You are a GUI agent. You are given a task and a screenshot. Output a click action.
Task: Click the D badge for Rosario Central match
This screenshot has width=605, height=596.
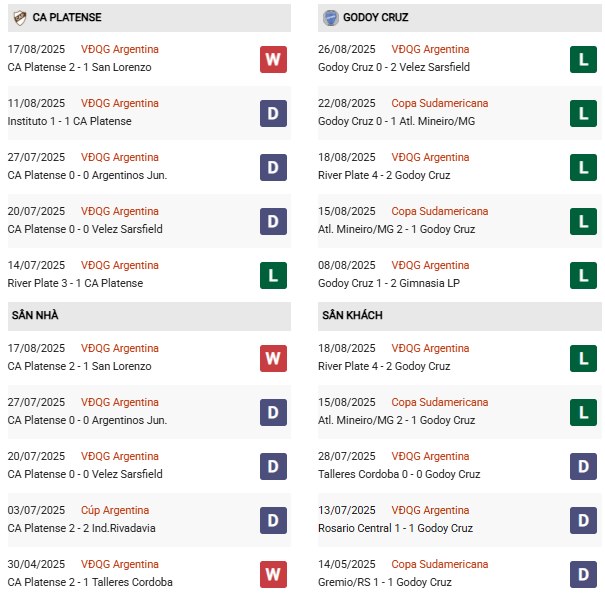584,520
